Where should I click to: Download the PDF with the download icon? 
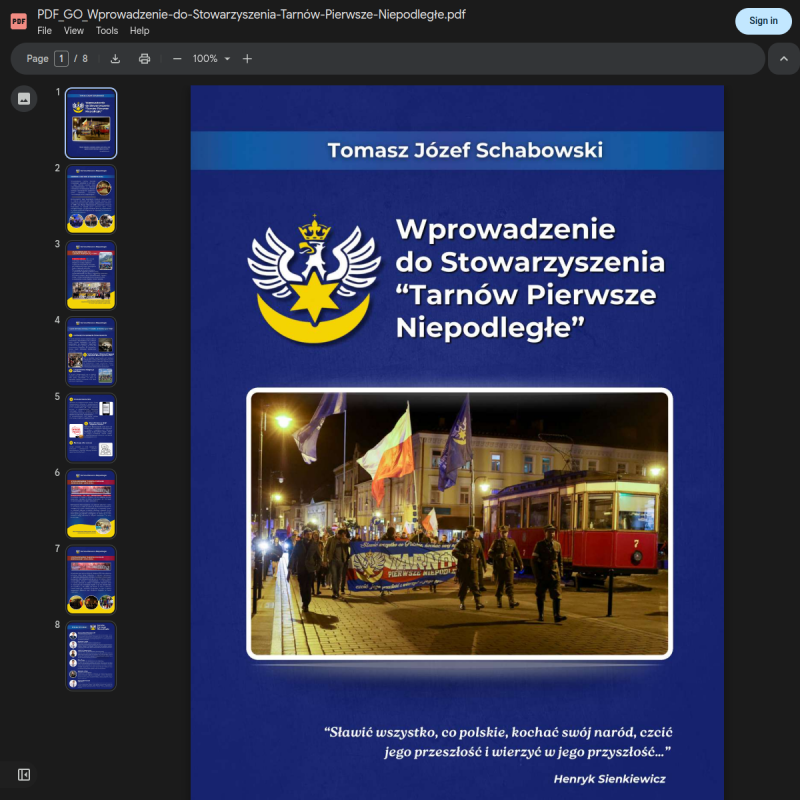point(115,59)
